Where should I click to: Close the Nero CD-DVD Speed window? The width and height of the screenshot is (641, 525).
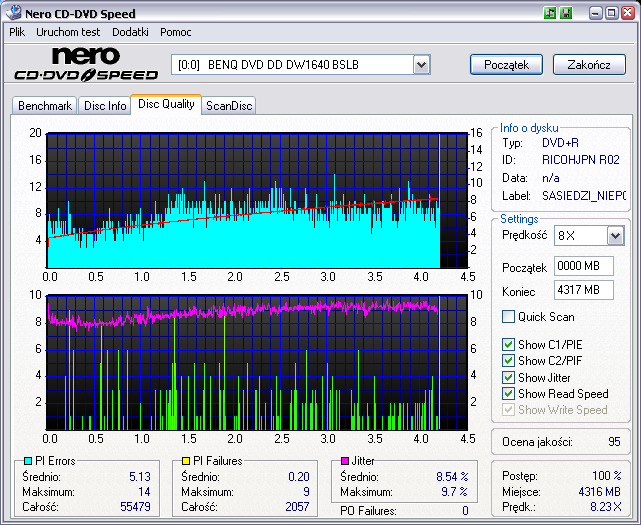coord(628,13)
